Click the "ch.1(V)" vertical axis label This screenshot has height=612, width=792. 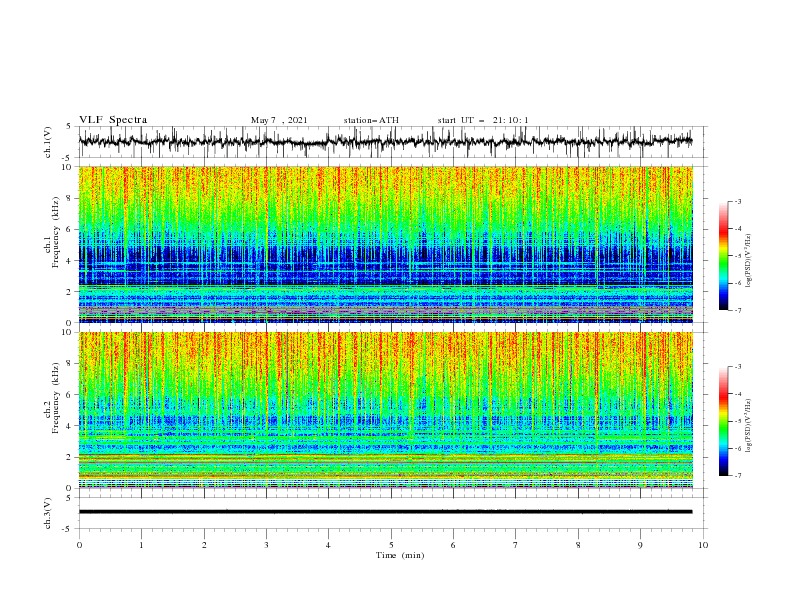click(x=48, y=142)
